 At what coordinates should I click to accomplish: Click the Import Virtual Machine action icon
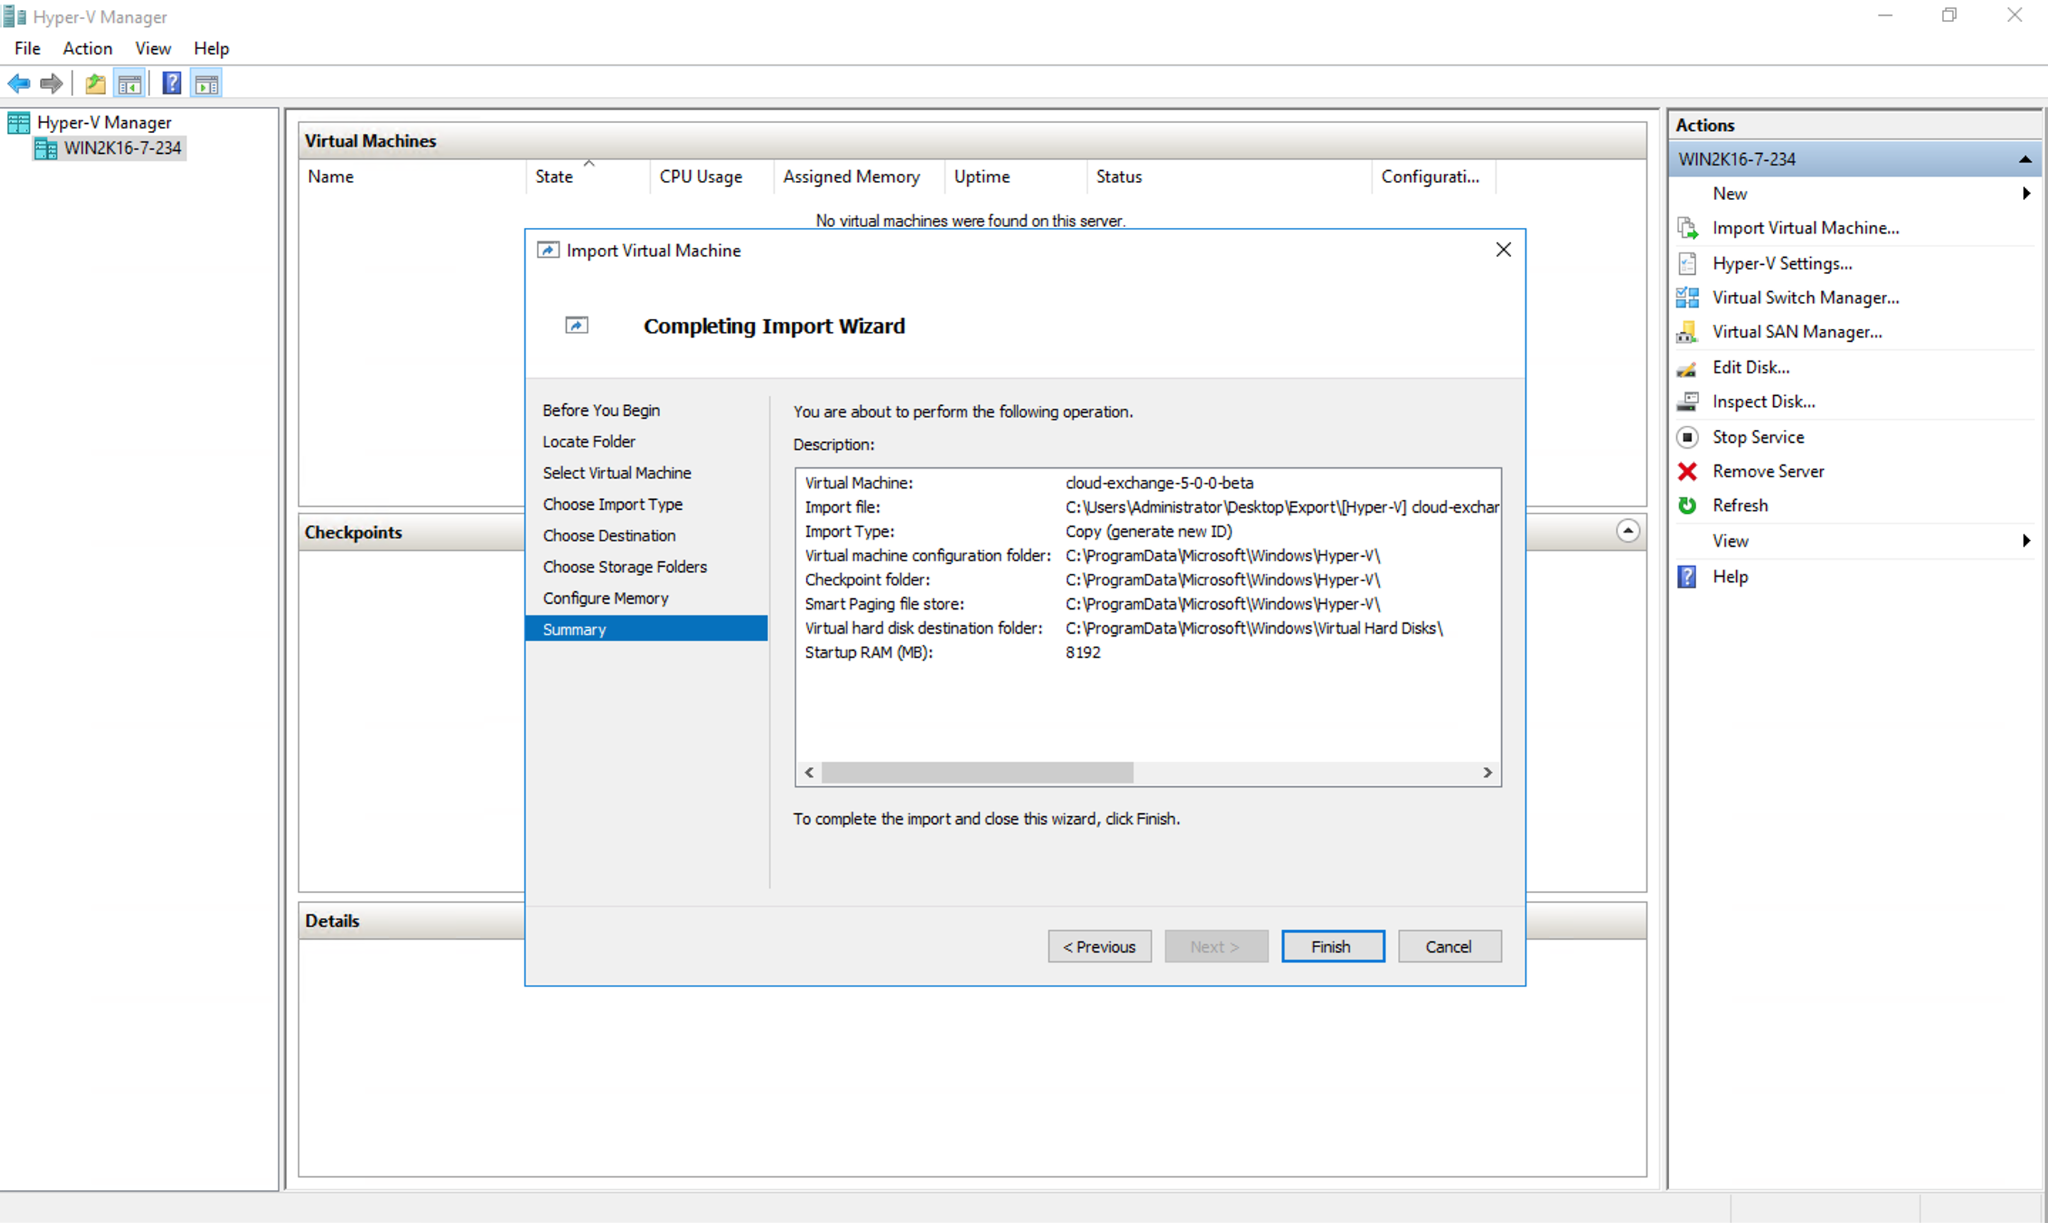1688,228
